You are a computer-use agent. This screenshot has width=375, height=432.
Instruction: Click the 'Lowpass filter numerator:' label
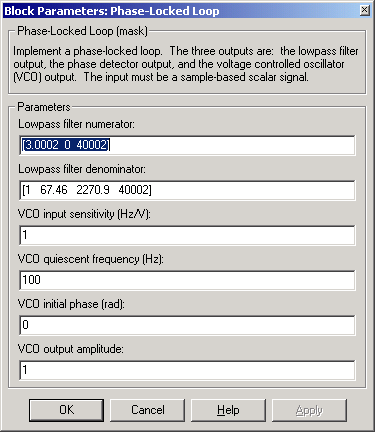click(x=76, y=124)
